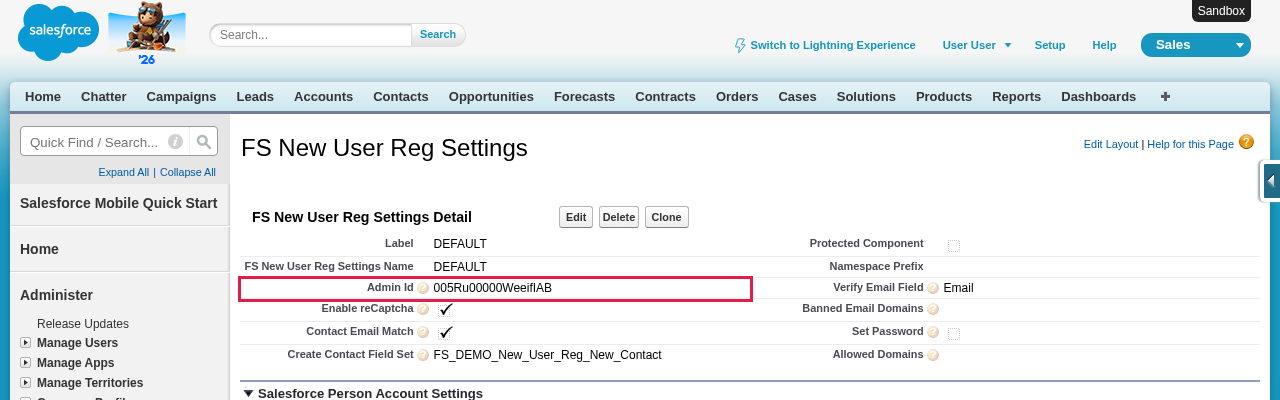The image size is (1280, 400).
Task: Click the Quick Find magnifier icon
Action: click(x=203, y=142)
